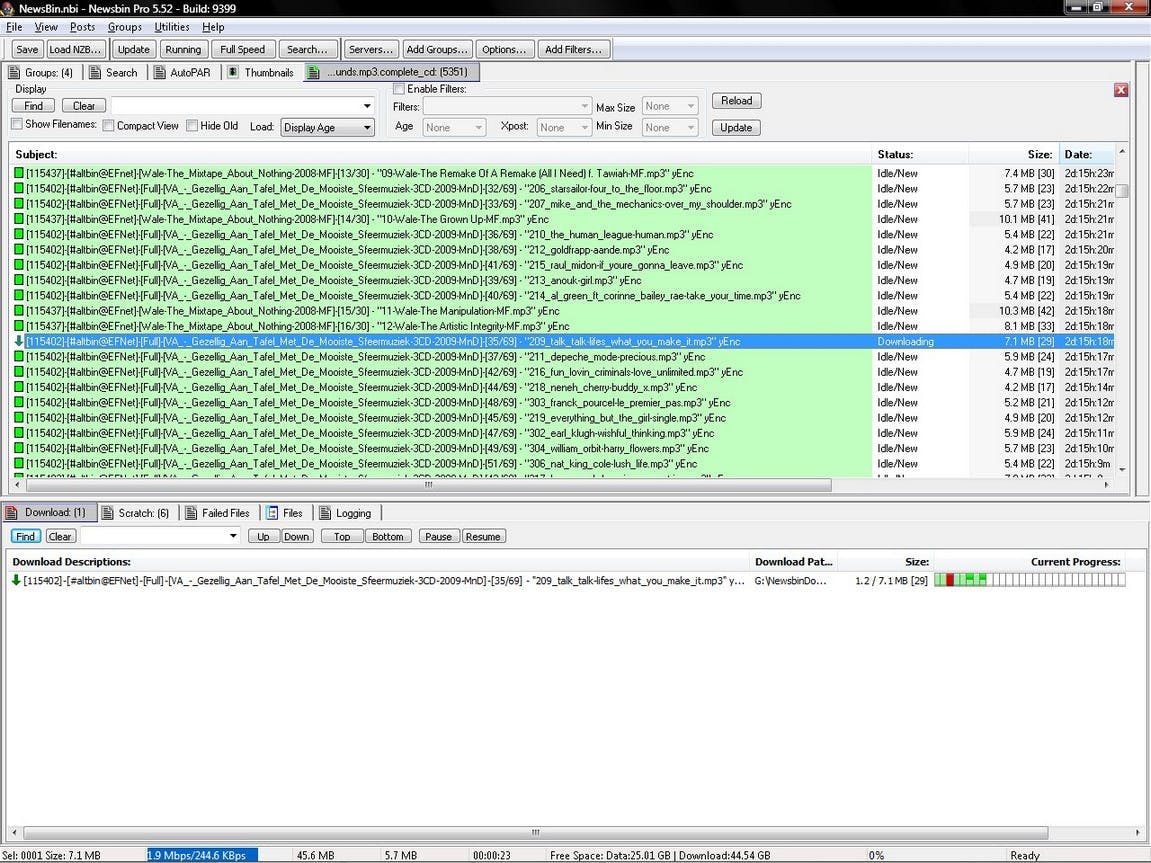This screenshot has width=1151, height=863.
Task: Sort posts by the Size column header
Action: [1014, 154]
